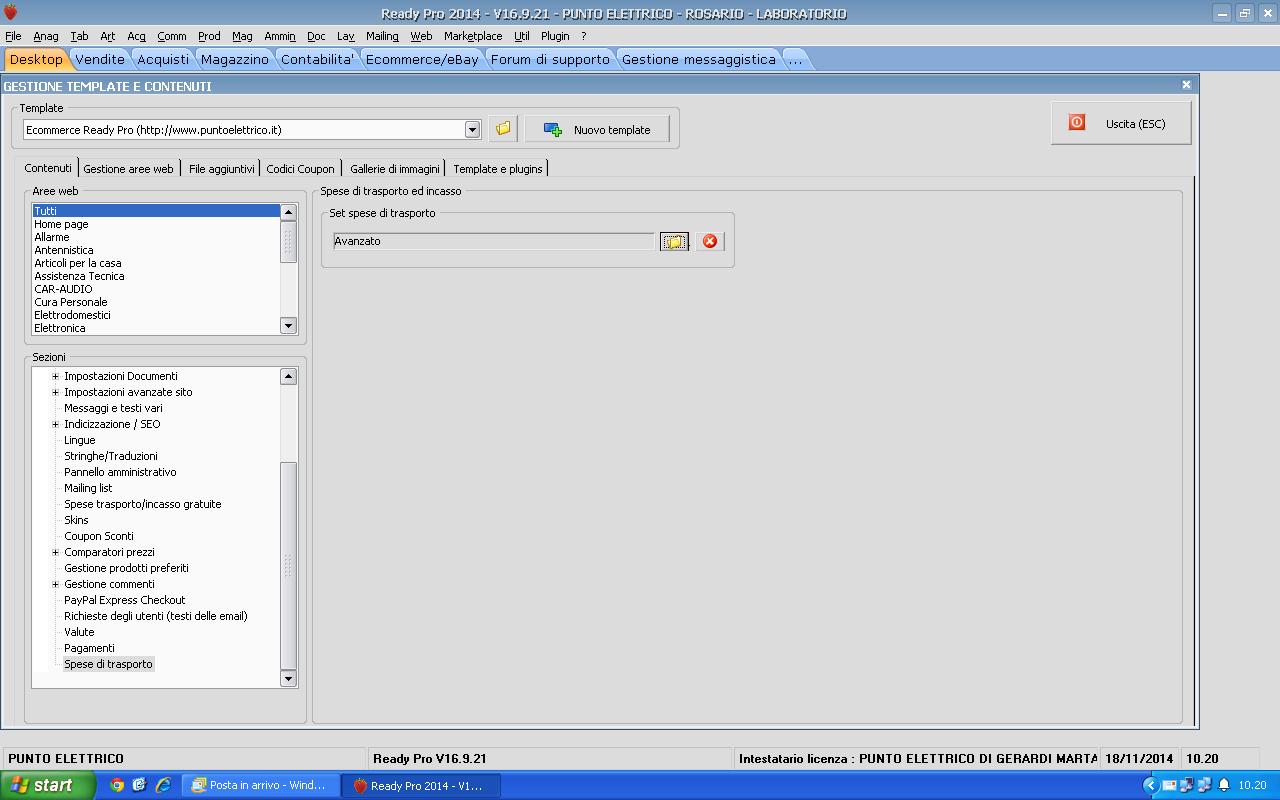Select Allarme in Aree web list

156,237
